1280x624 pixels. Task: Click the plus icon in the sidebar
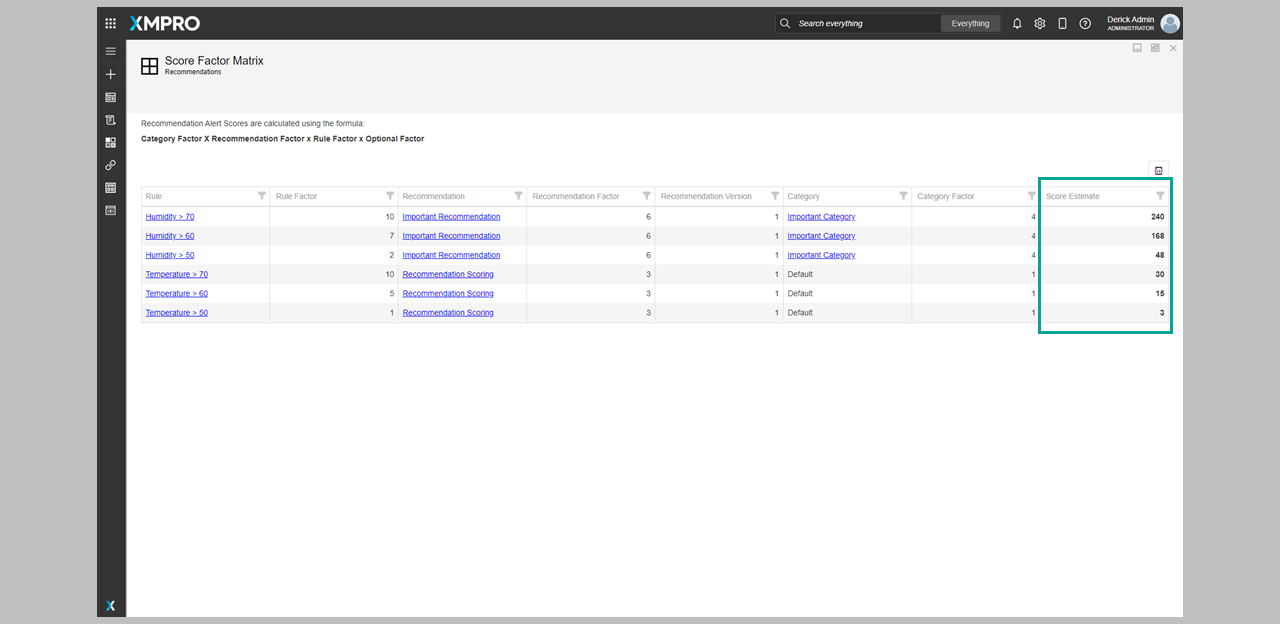point(111,74)
